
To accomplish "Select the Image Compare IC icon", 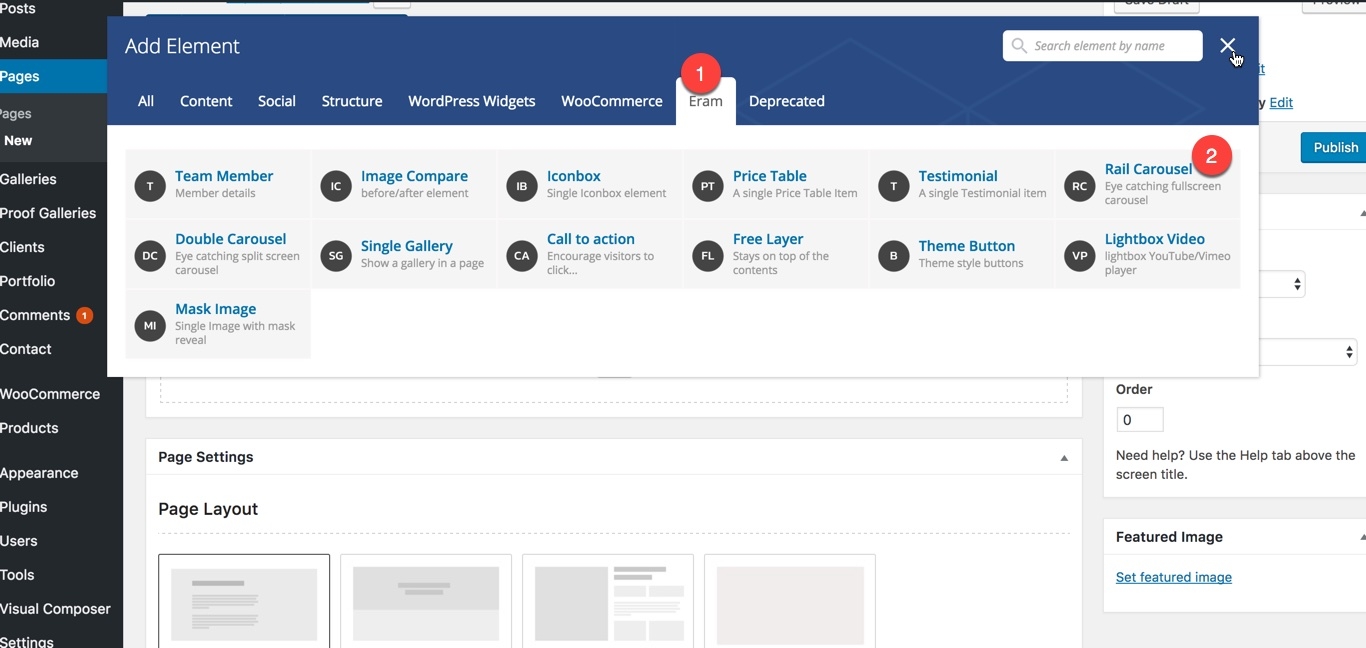I will (336, 186).
